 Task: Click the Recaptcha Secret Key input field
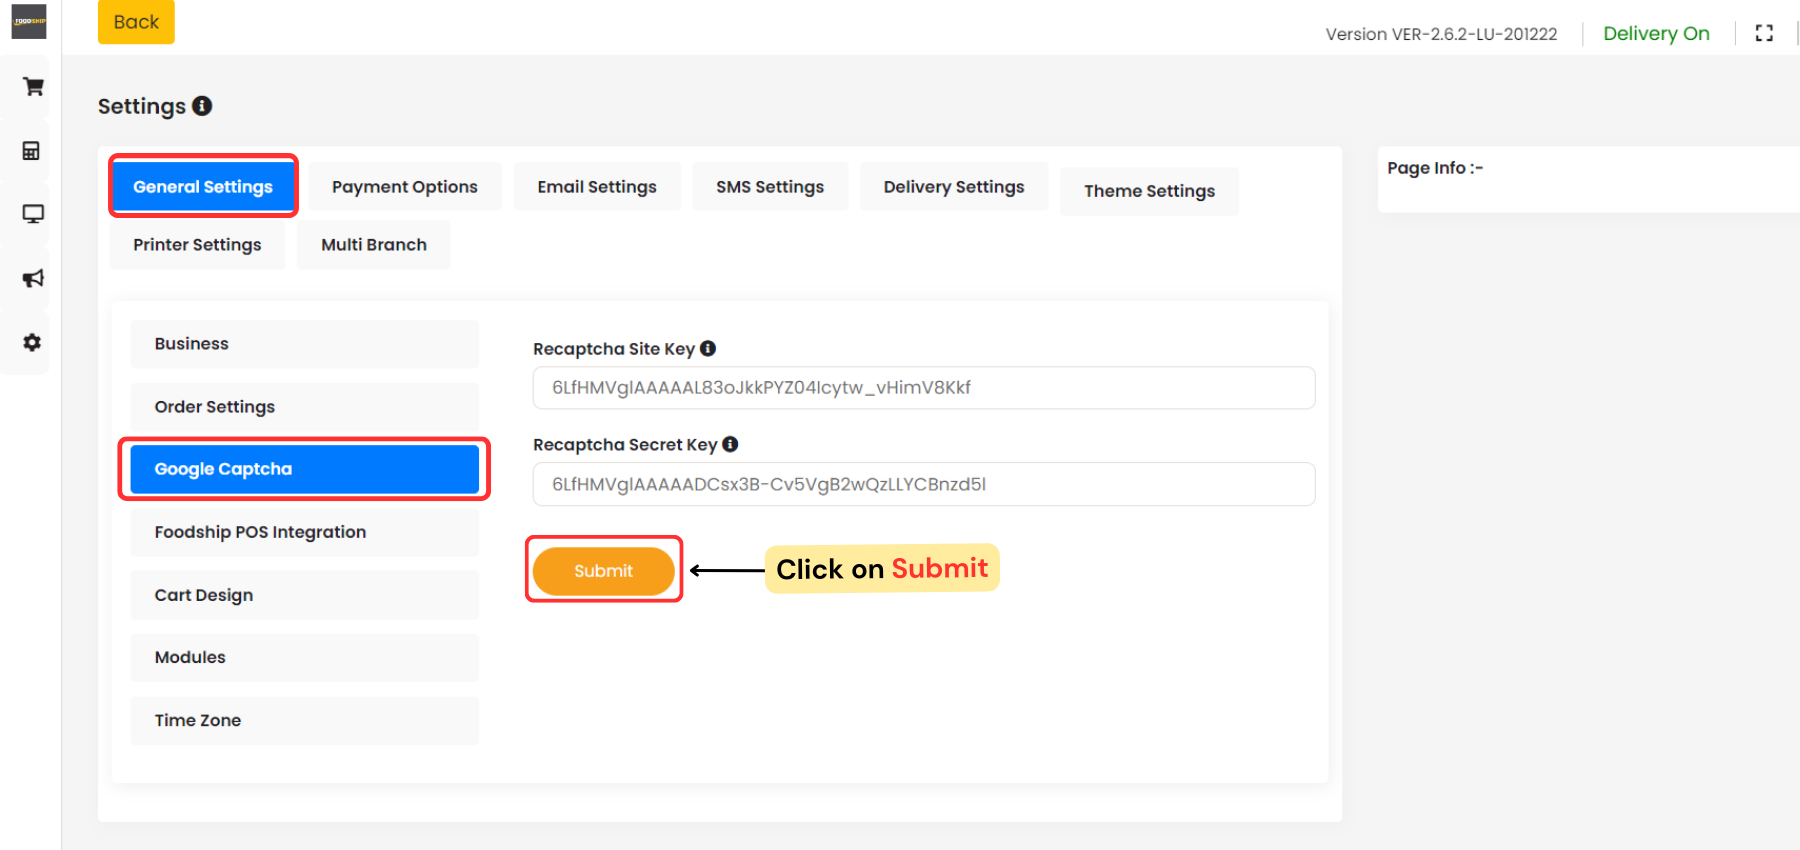pos(924,484)
